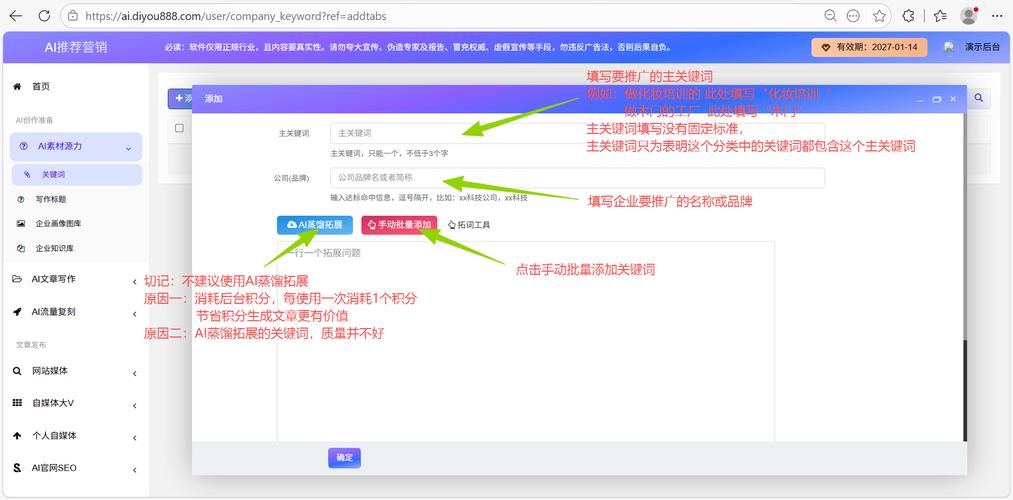Image resolution: width=1013 pixels, height=500 pixels.
Task: Click the 主关键词 input field
Action: click(577, 133)
